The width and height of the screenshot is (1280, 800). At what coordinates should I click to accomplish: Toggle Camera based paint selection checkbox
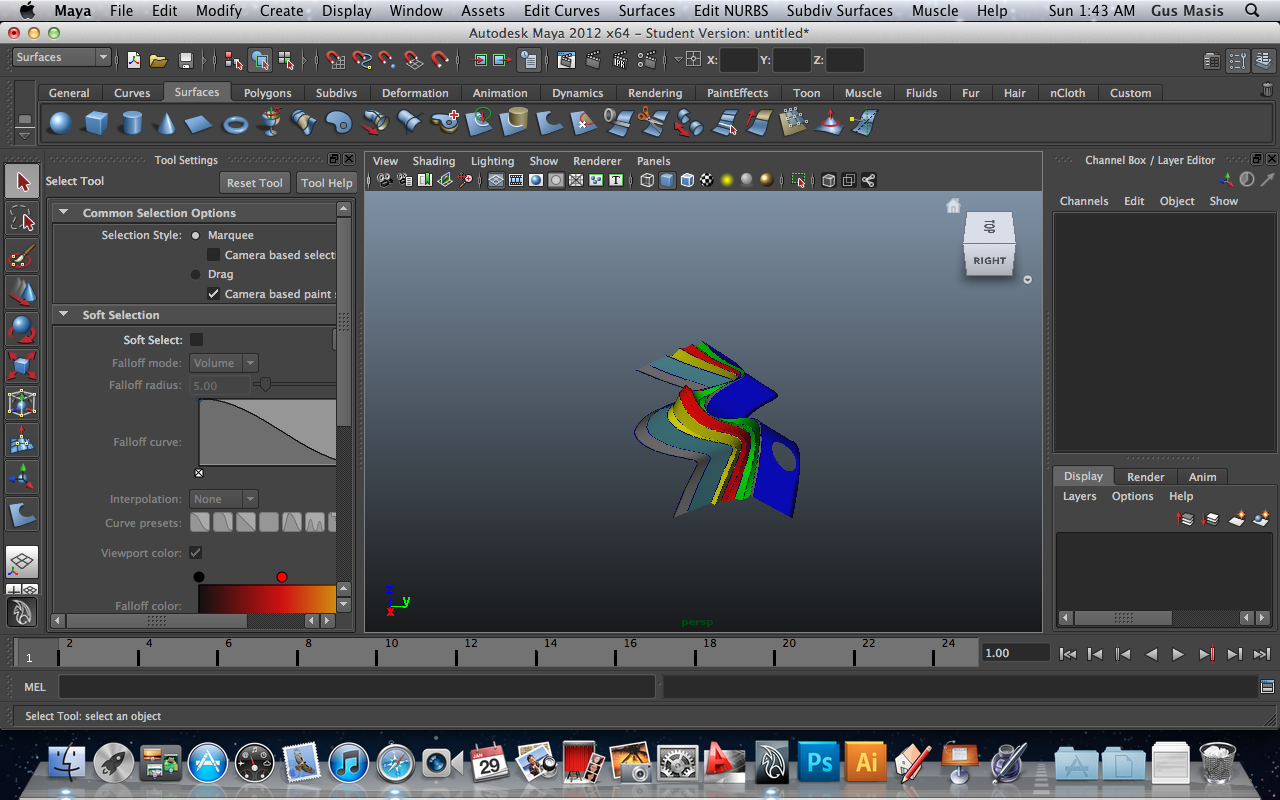point(213,294)
